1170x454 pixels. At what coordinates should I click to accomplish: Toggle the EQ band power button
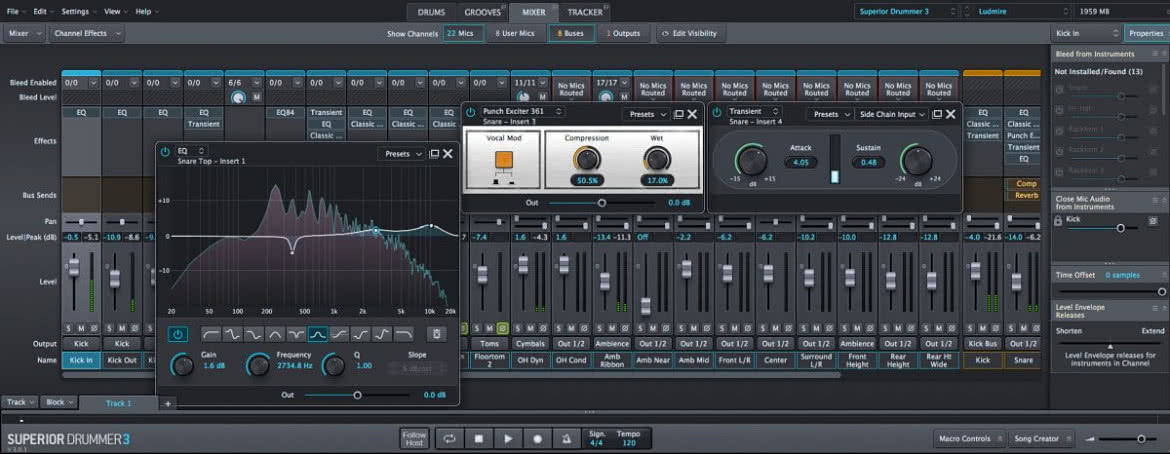coord(178,335)
